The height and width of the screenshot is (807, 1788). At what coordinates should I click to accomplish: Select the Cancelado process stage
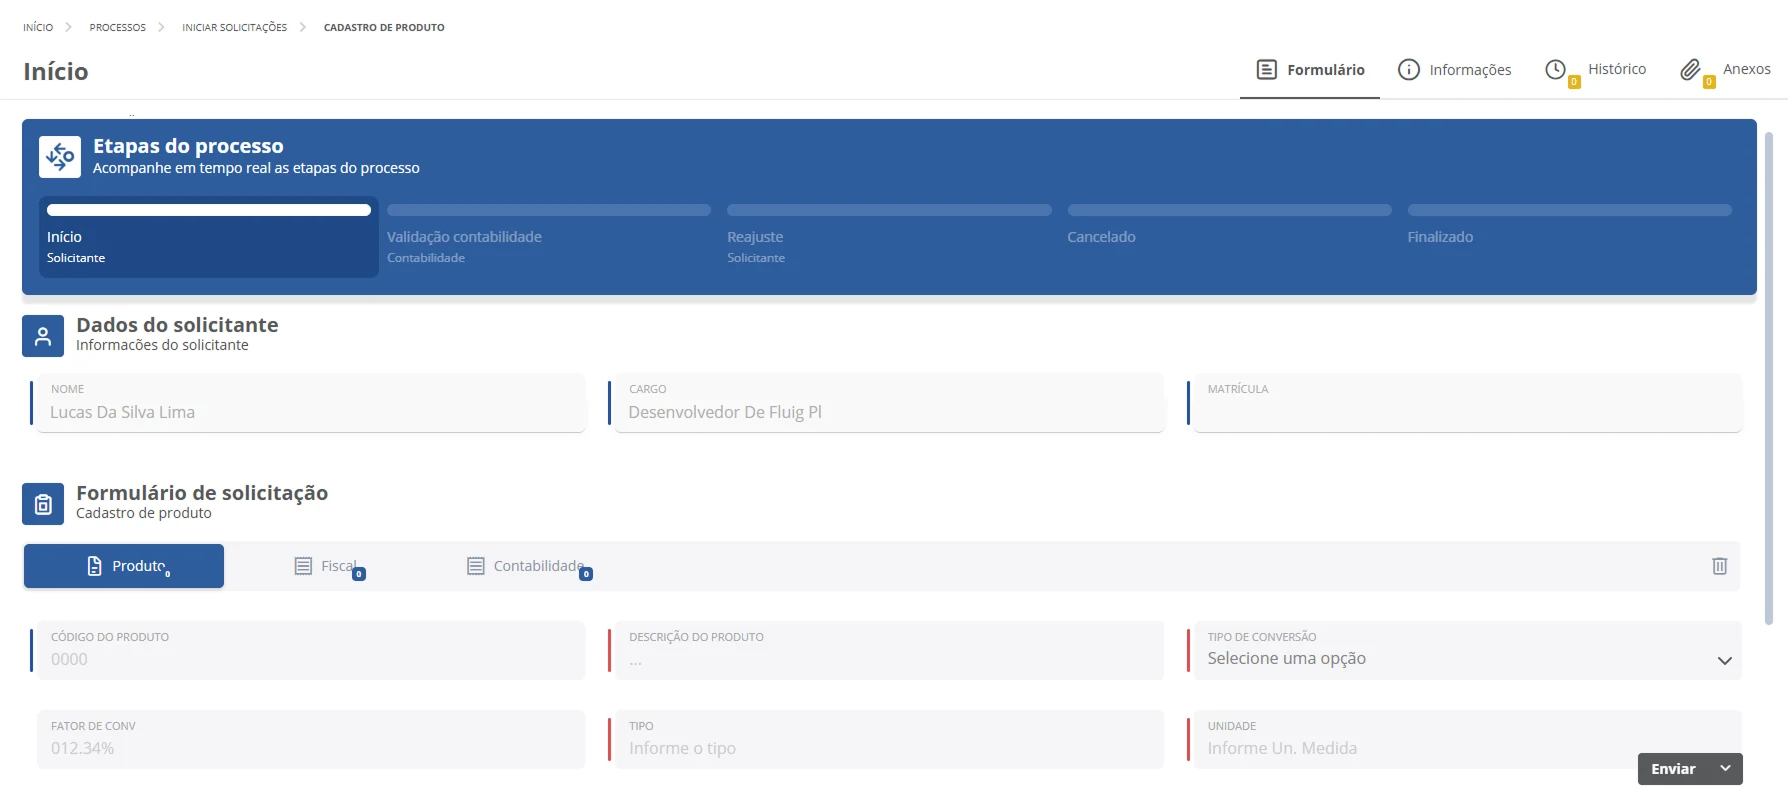[1229, 237]
